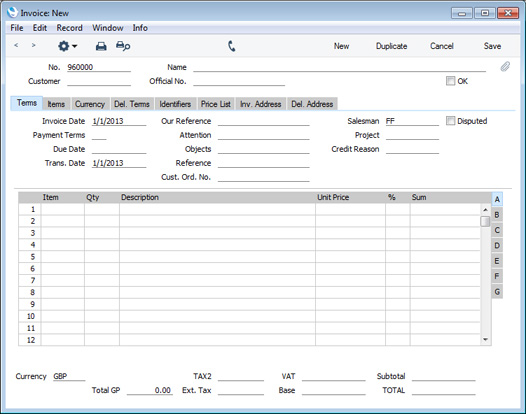This screenshot has width=526, height=414.
Task: Switch to flip B of the item grid
Action: 497,215
